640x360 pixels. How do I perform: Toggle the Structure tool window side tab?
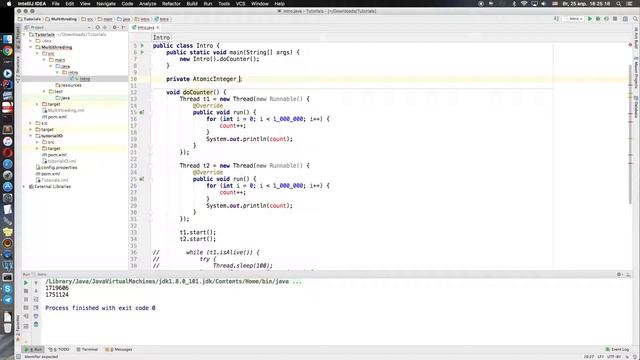click(18, 69)
